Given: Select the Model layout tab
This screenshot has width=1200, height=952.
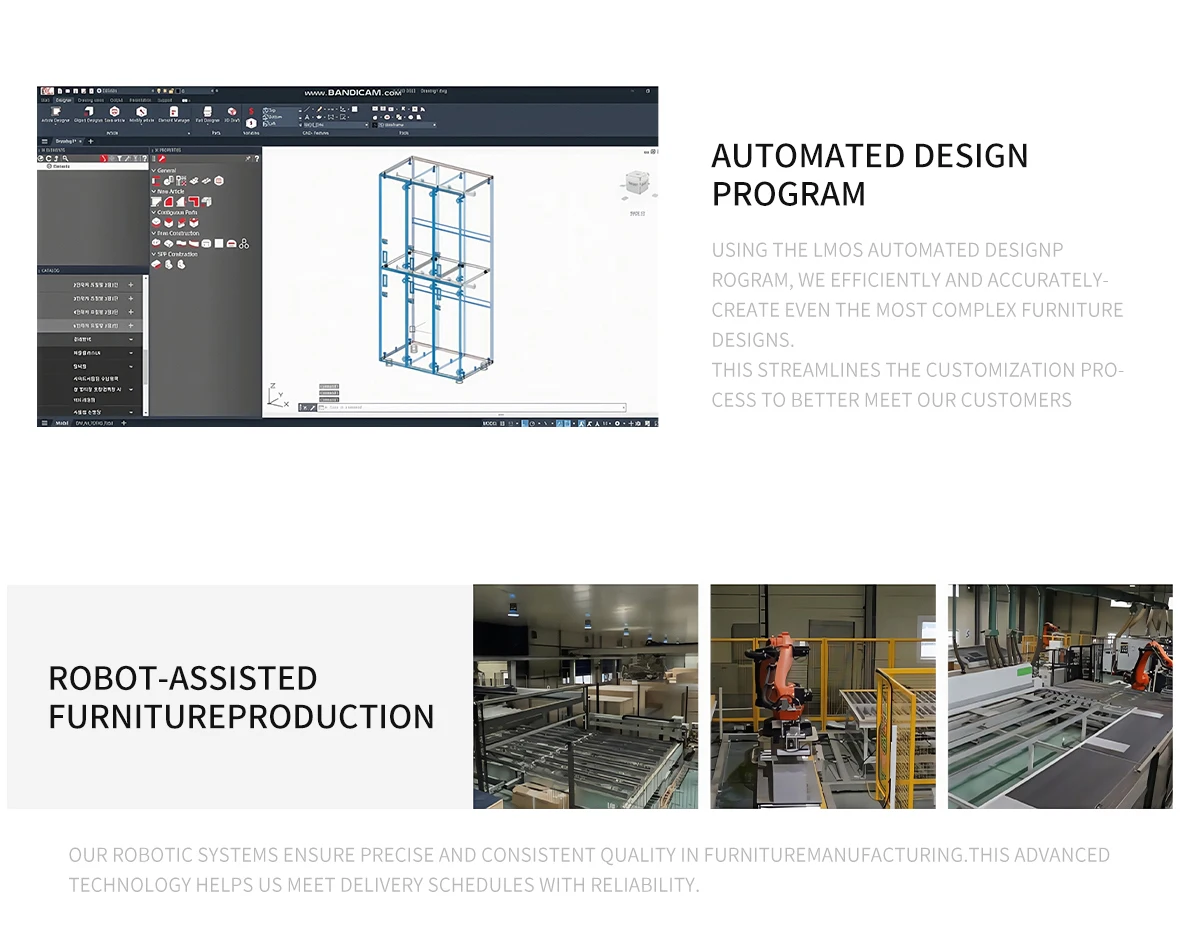Looking at the screenshot, I should (x=62, y=423).
